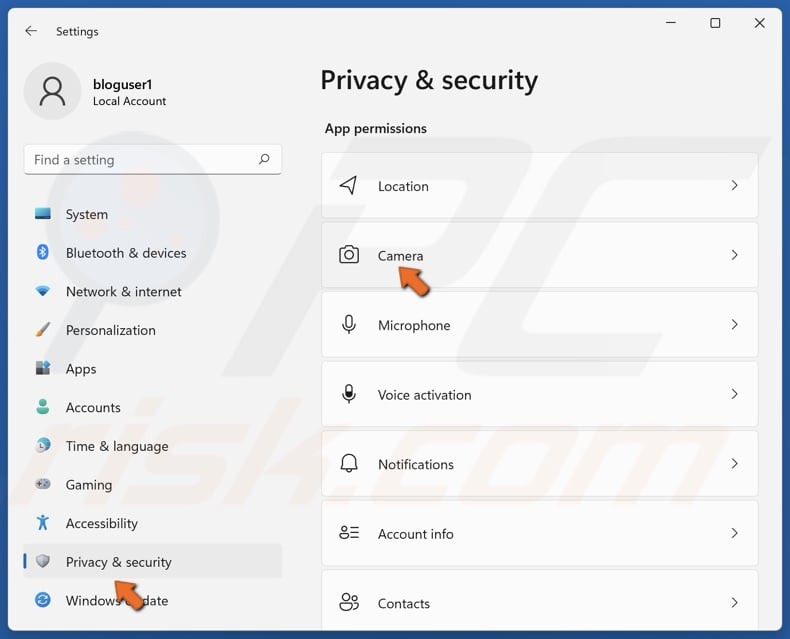Click the search magnifier icon

tap(264, 159)
